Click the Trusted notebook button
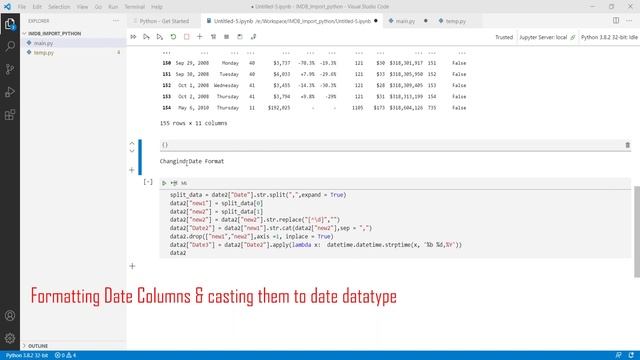 [x=504, y=37]
